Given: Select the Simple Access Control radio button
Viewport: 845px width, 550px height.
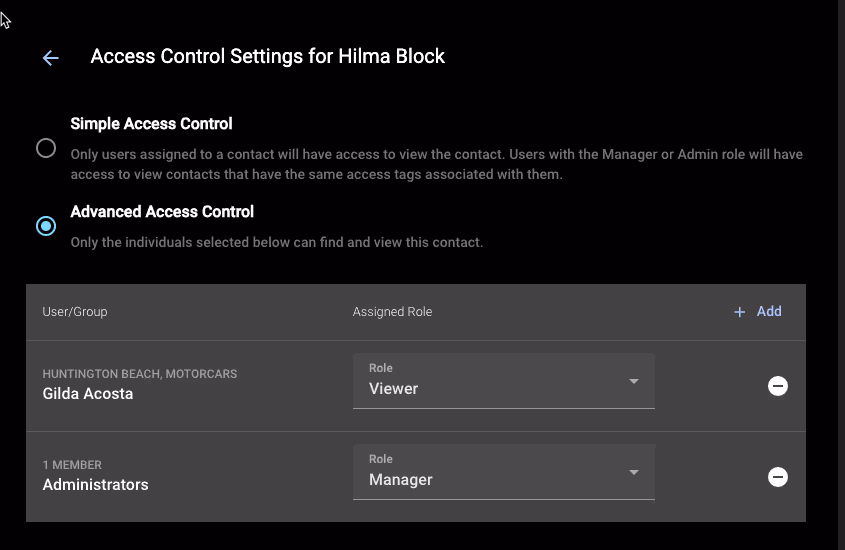Looking at the screenshot, I should click(46, 148).
